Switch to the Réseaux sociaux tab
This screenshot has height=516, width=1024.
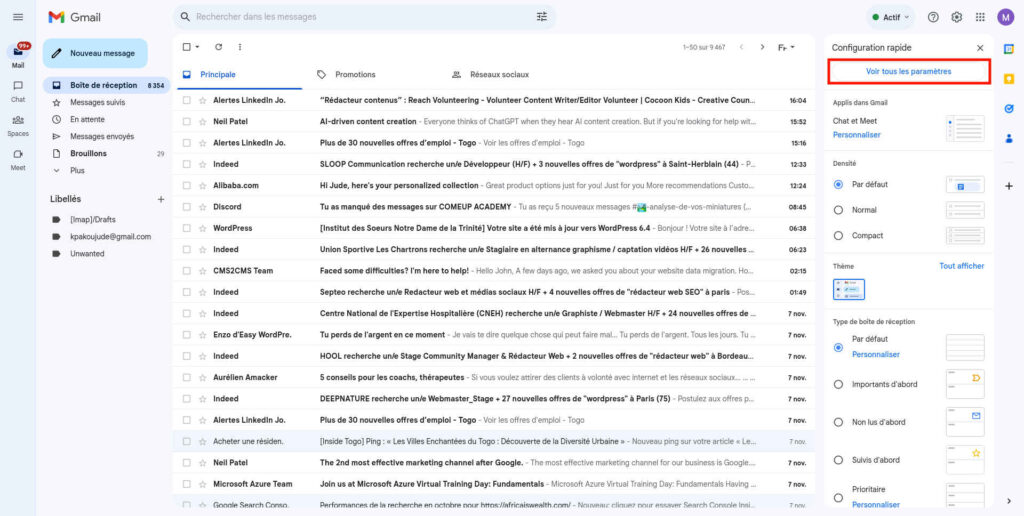(x=499, y=74)
